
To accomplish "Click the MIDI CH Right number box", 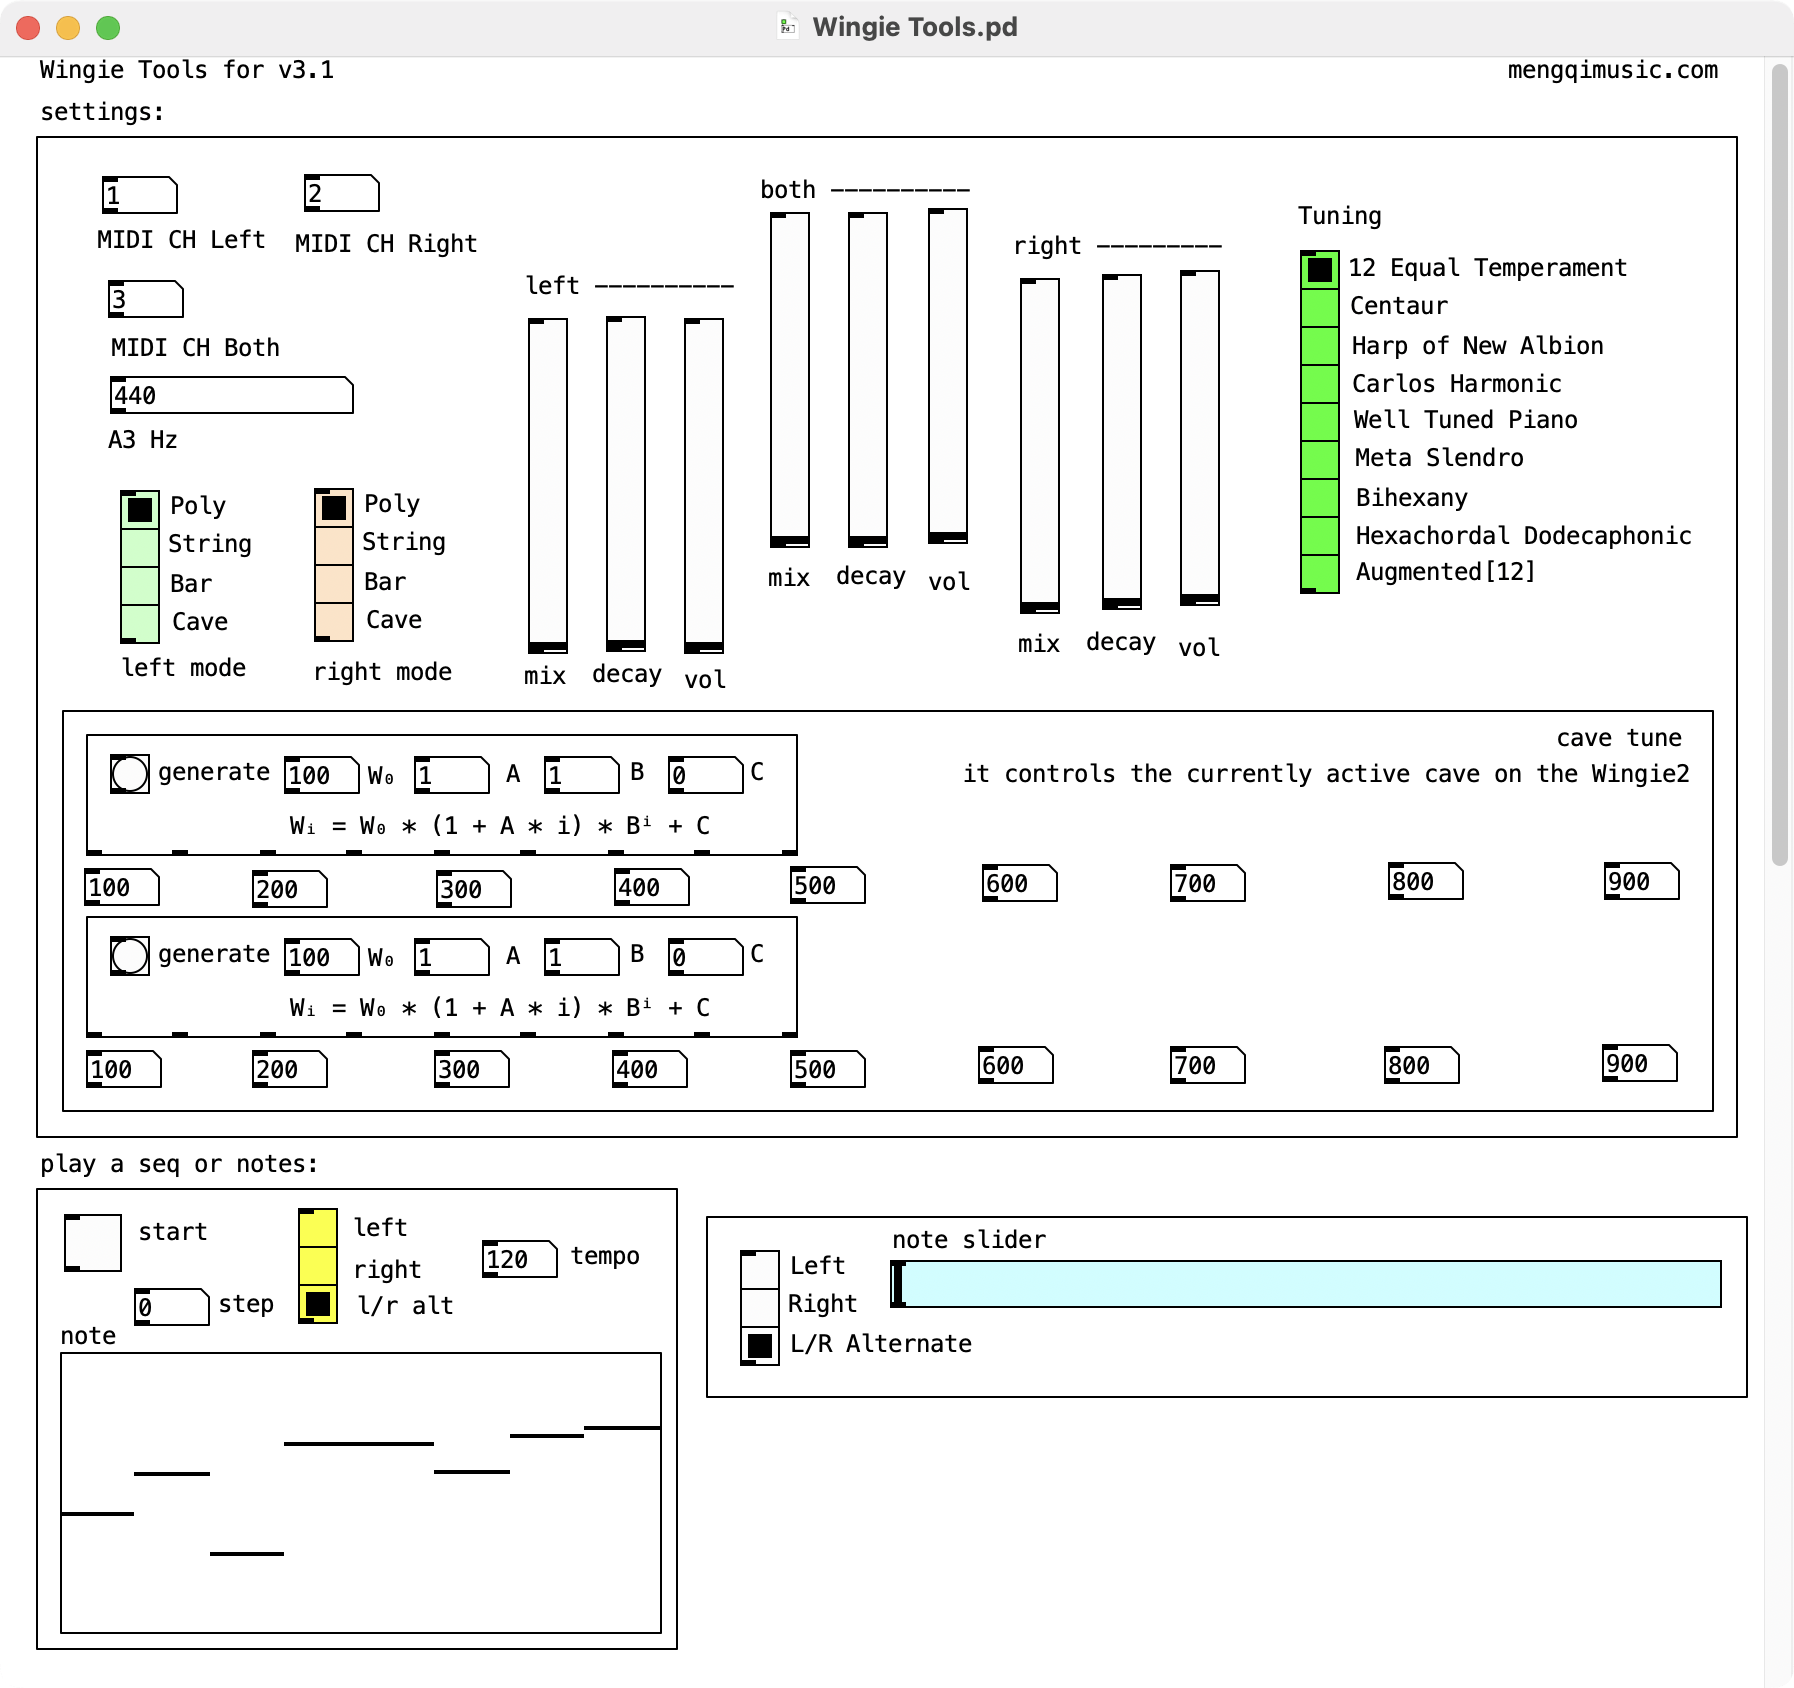I will (342, 193).
